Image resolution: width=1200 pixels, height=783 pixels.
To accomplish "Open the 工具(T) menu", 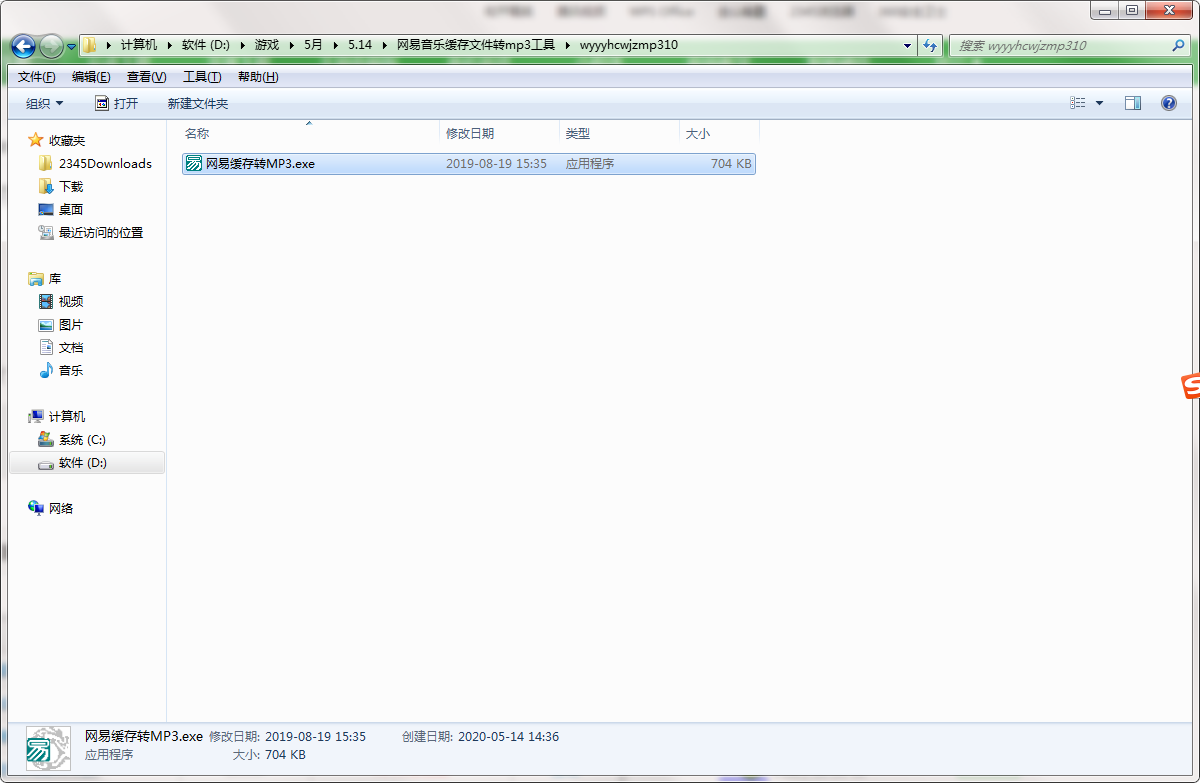I will (202, 77).
